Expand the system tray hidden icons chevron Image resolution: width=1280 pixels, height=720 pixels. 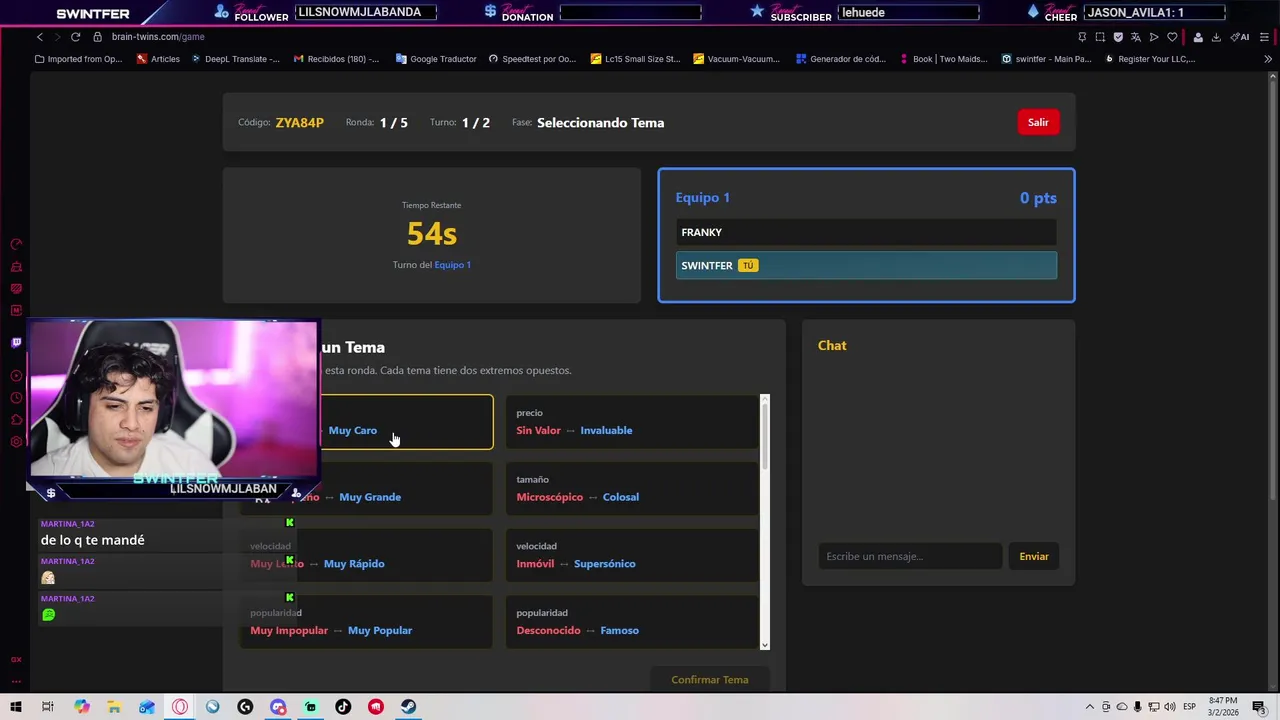(x=1090, y=707)
